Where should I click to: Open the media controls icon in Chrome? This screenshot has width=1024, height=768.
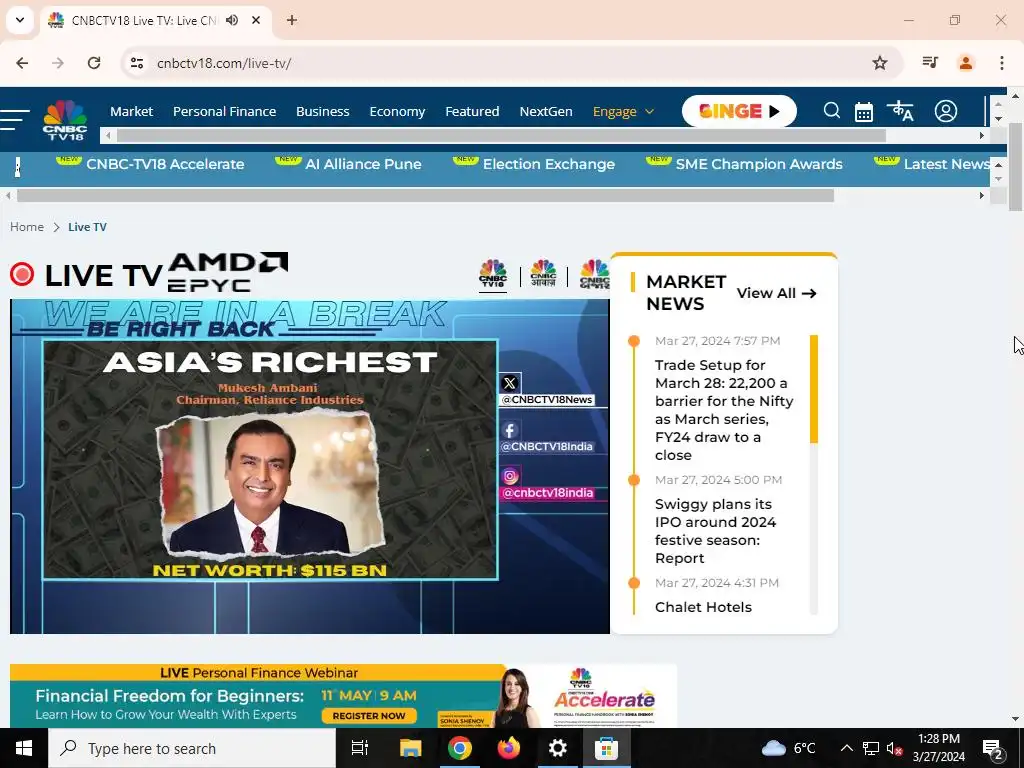point(930,63)
